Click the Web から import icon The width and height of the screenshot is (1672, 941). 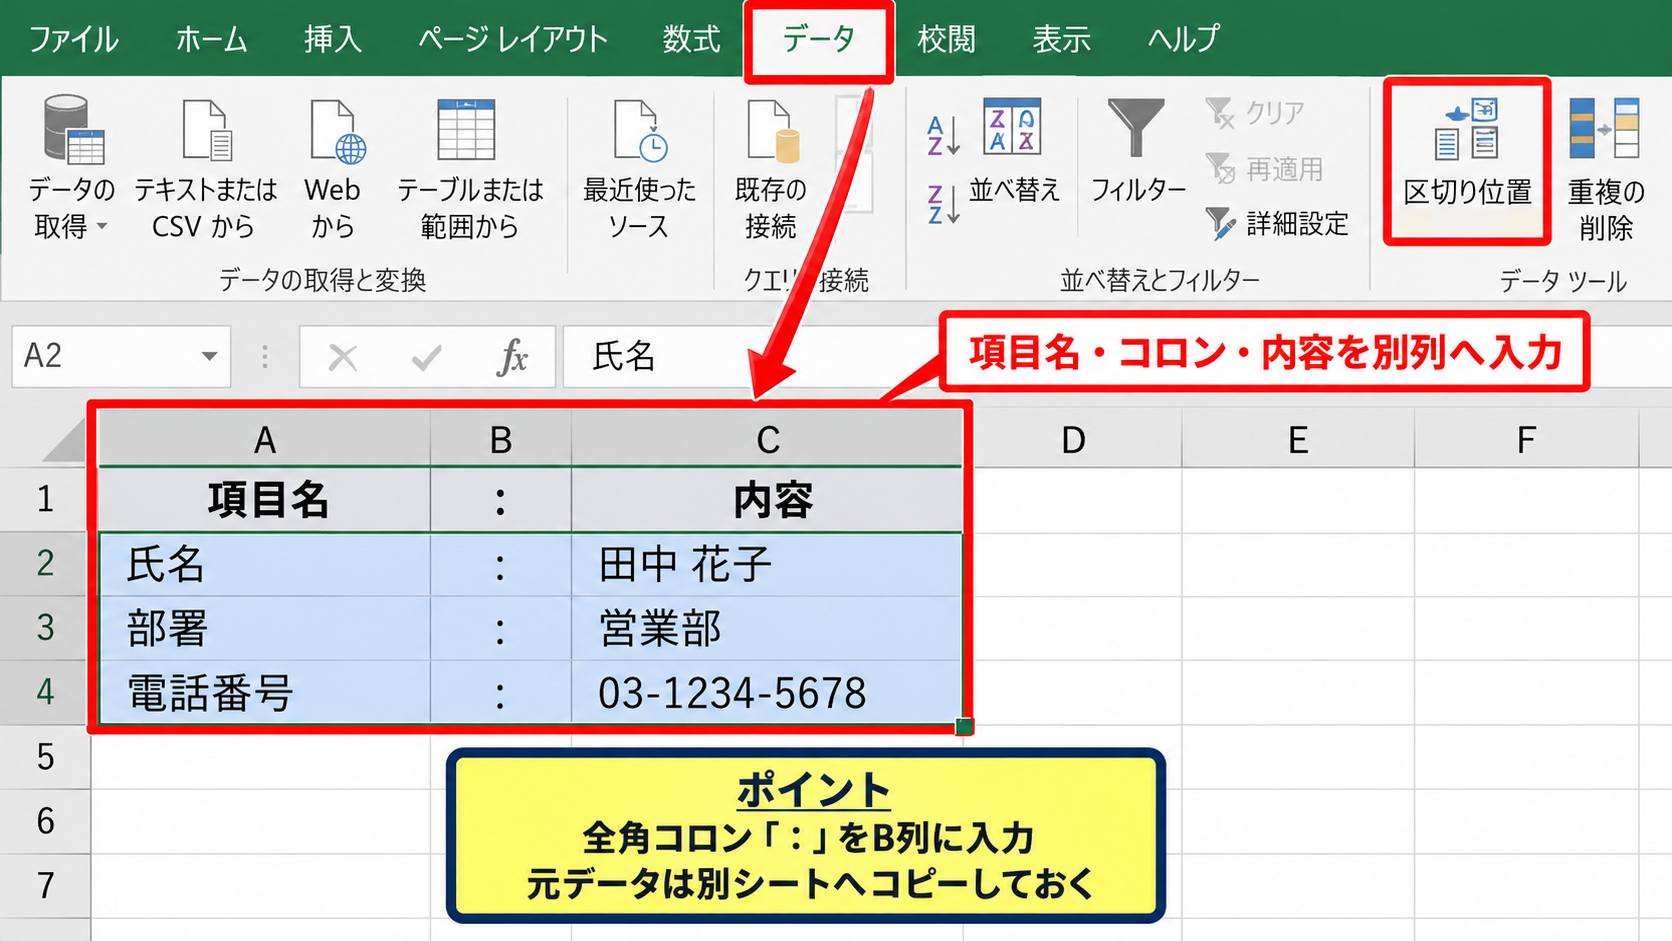(x=337, y=130)
